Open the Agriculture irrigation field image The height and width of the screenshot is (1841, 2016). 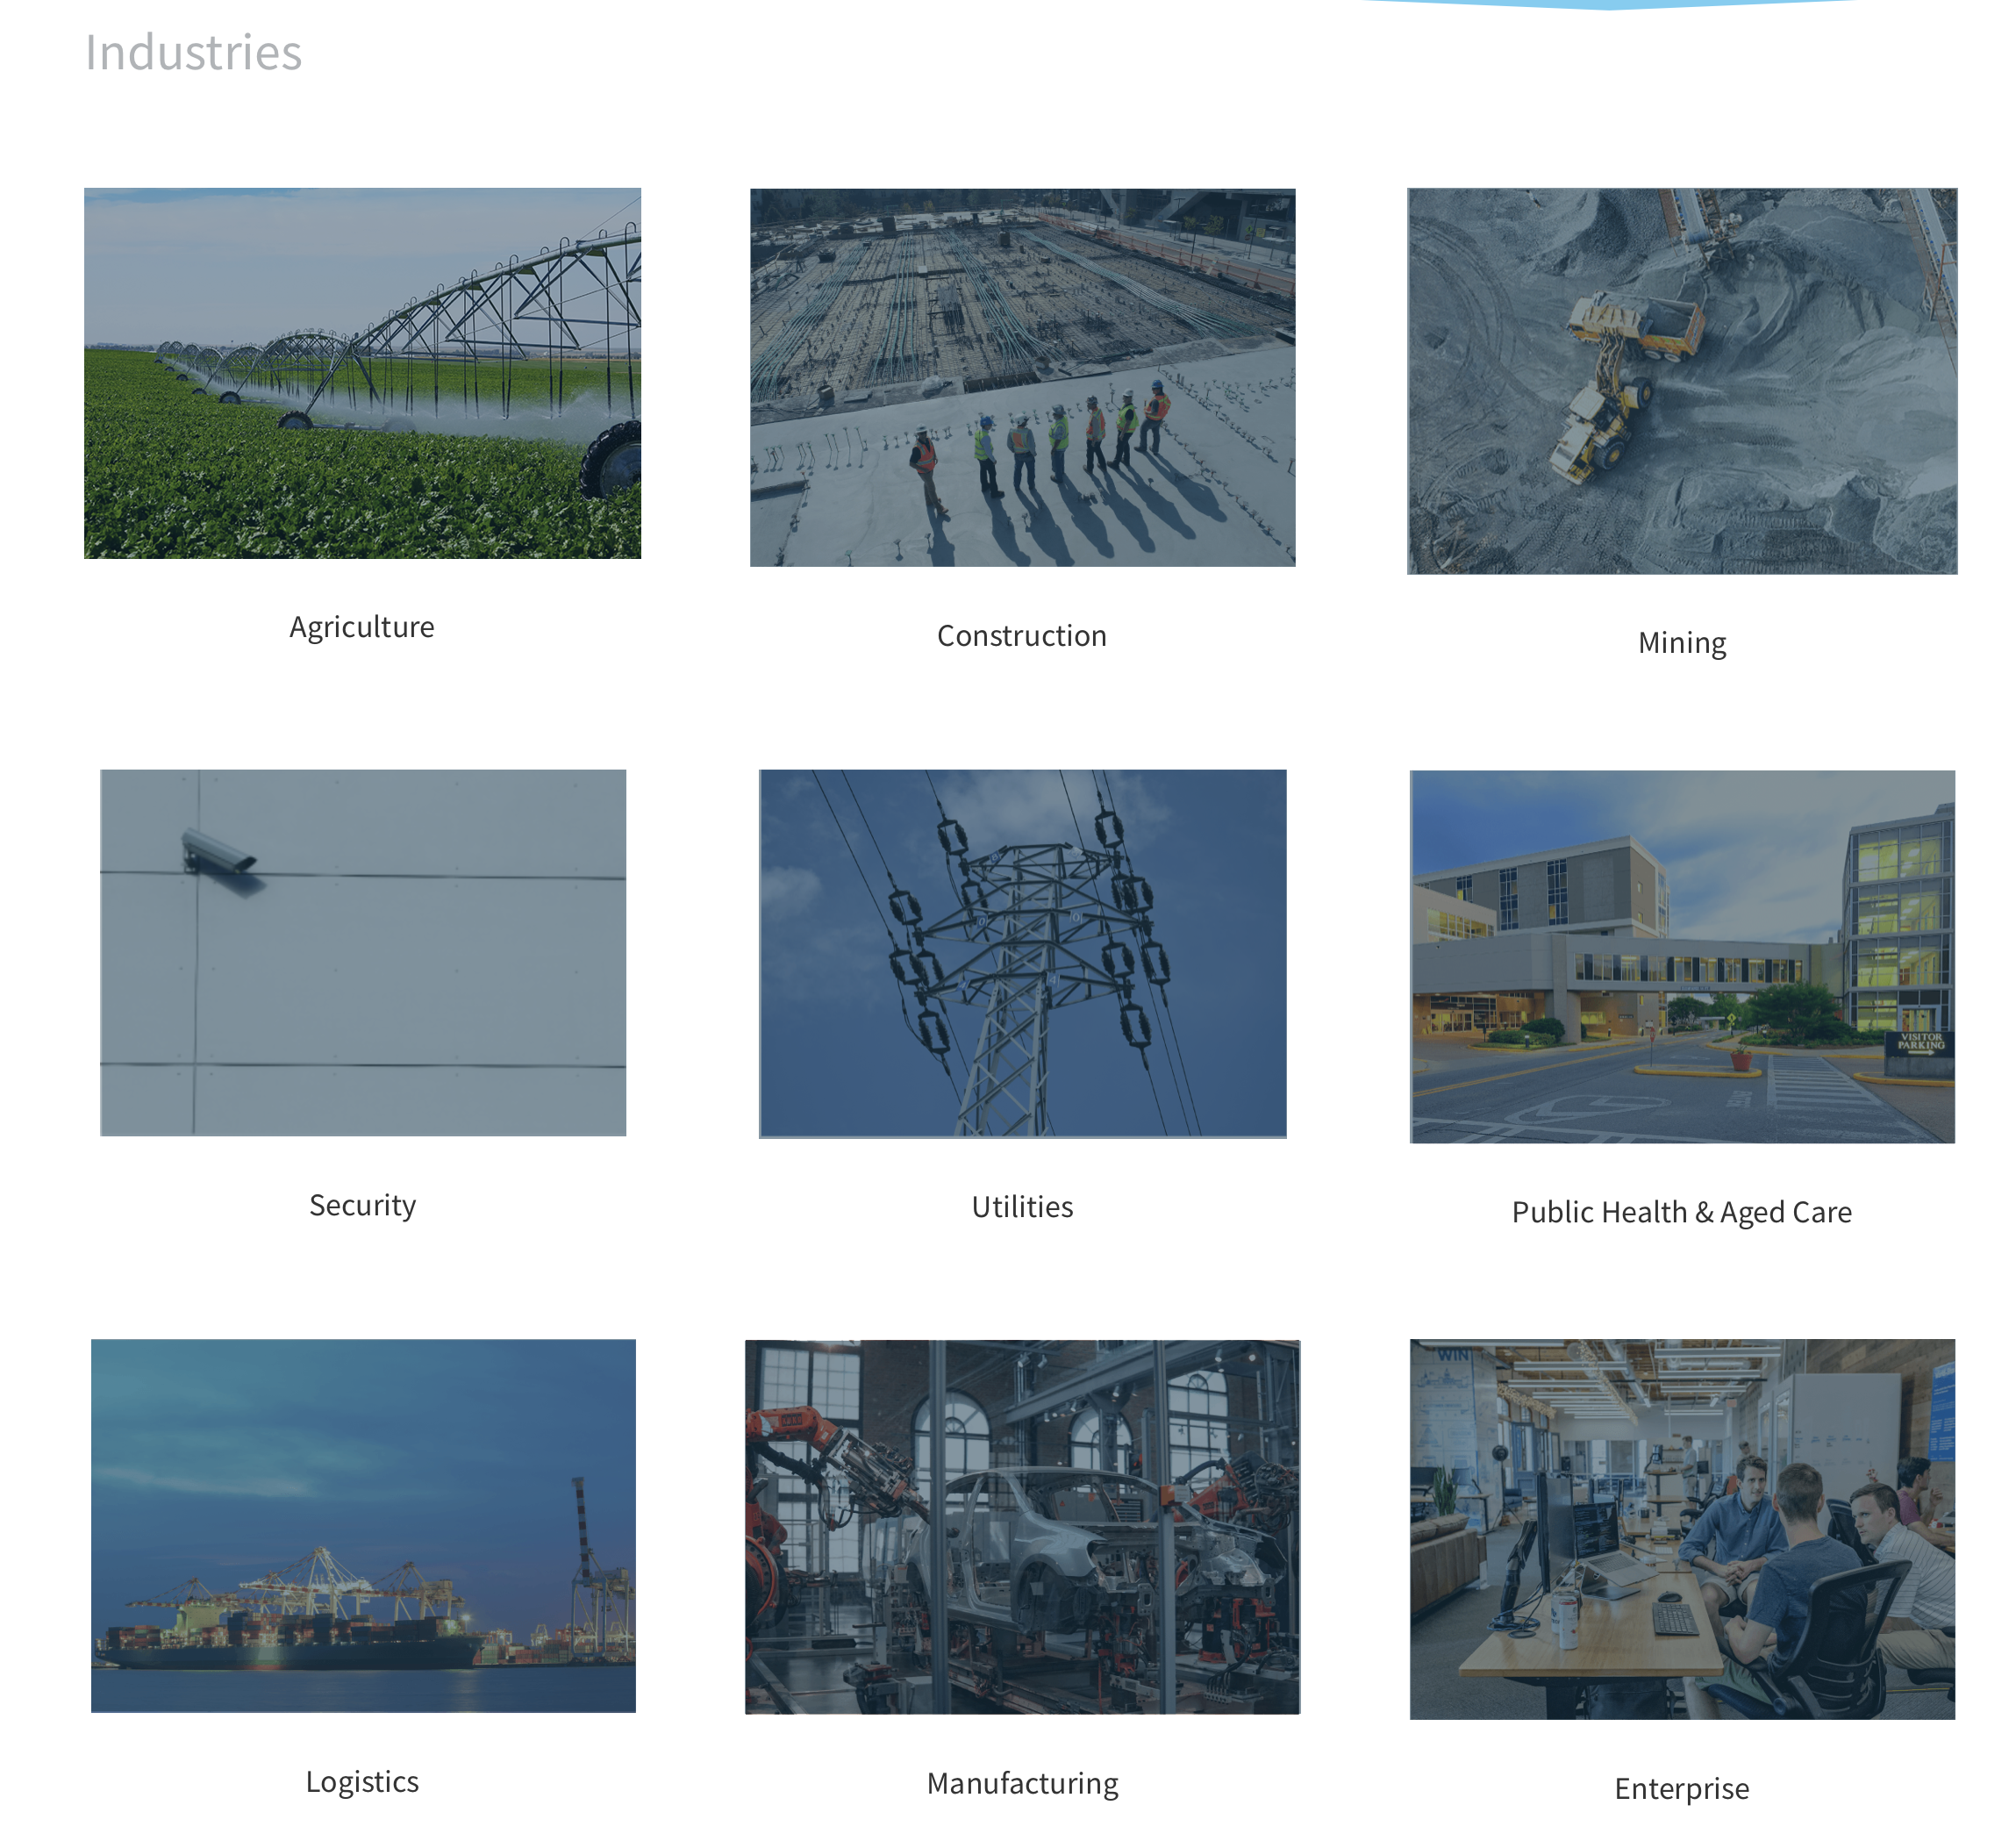pos(362,373)
